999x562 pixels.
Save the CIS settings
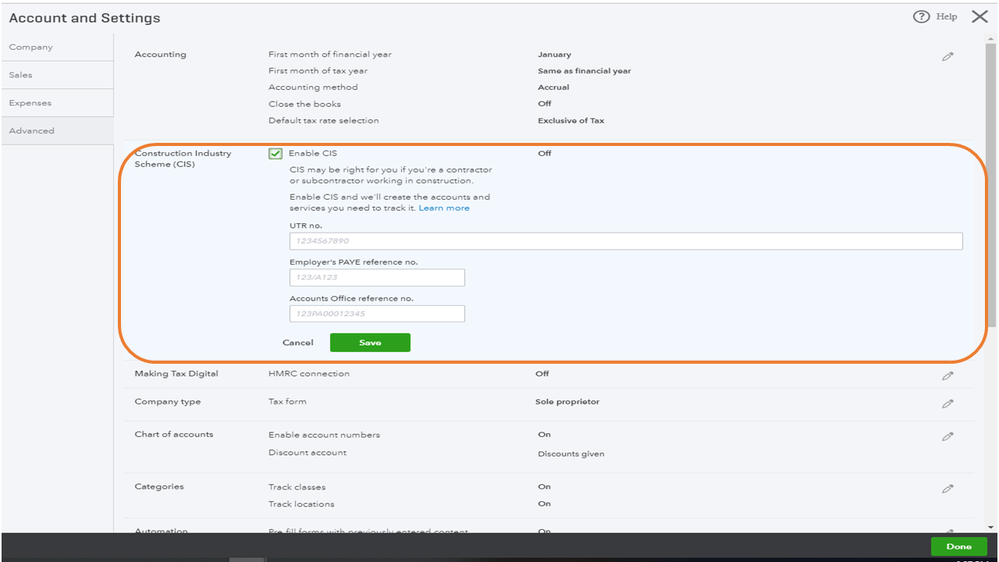point(370,343)
